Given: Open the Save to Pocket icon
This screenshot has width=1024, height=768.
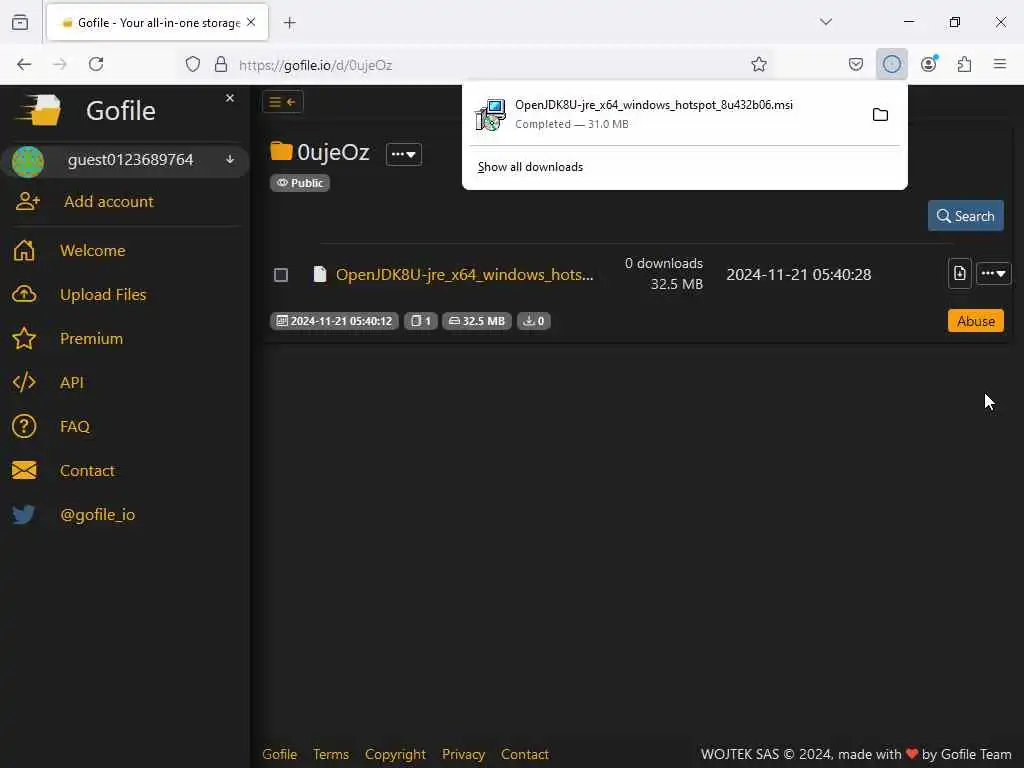Looking at the screenshot, I should pyautogui.click(x=856, y=64).
